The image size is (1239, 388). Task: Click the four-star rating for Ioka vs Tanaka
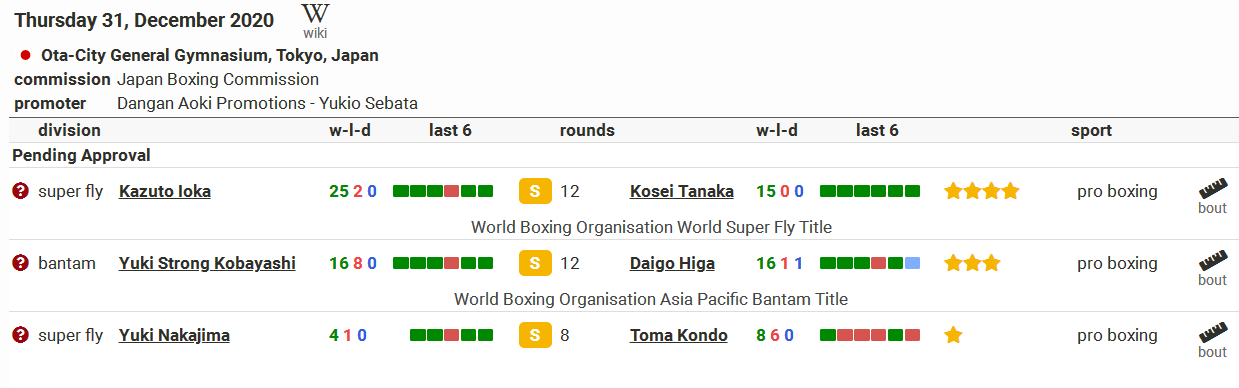click(982, 191)
